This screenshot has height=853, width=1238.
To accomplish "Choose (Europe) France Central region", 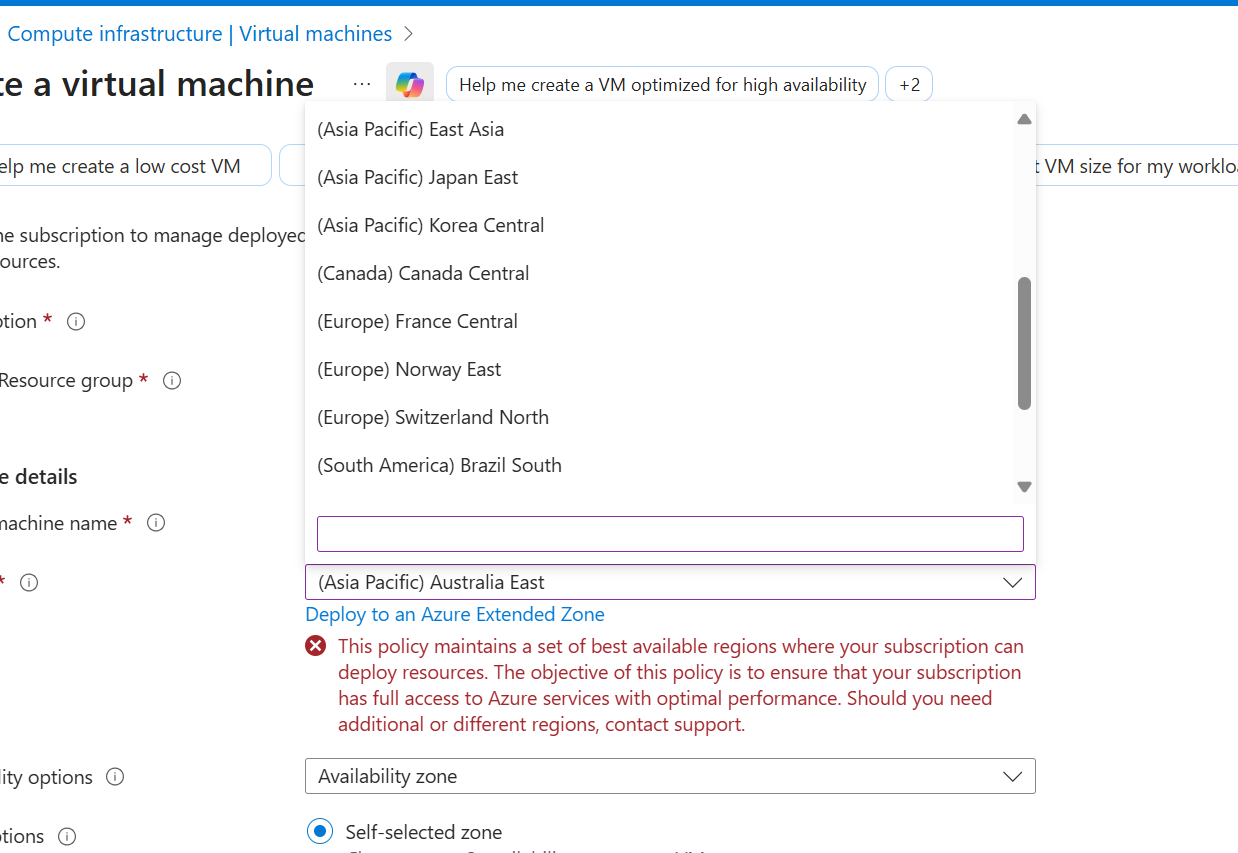I will pyautogui.click(x=418, y=321).
